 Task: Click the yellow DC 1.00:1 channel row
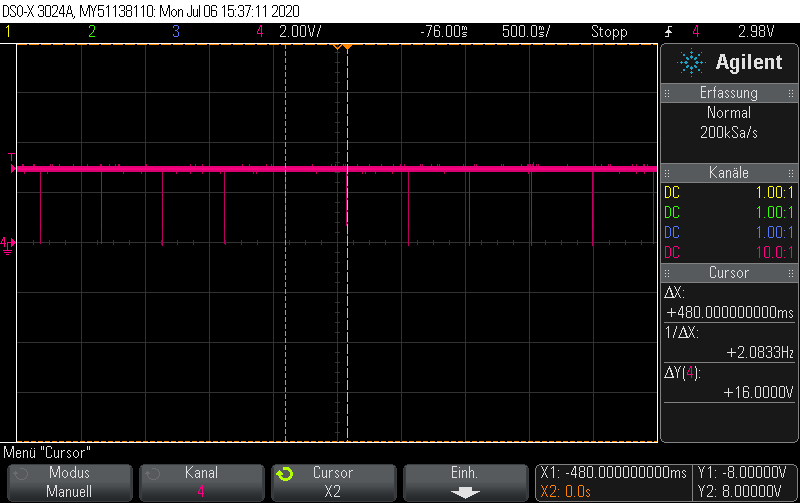(729, 192)
